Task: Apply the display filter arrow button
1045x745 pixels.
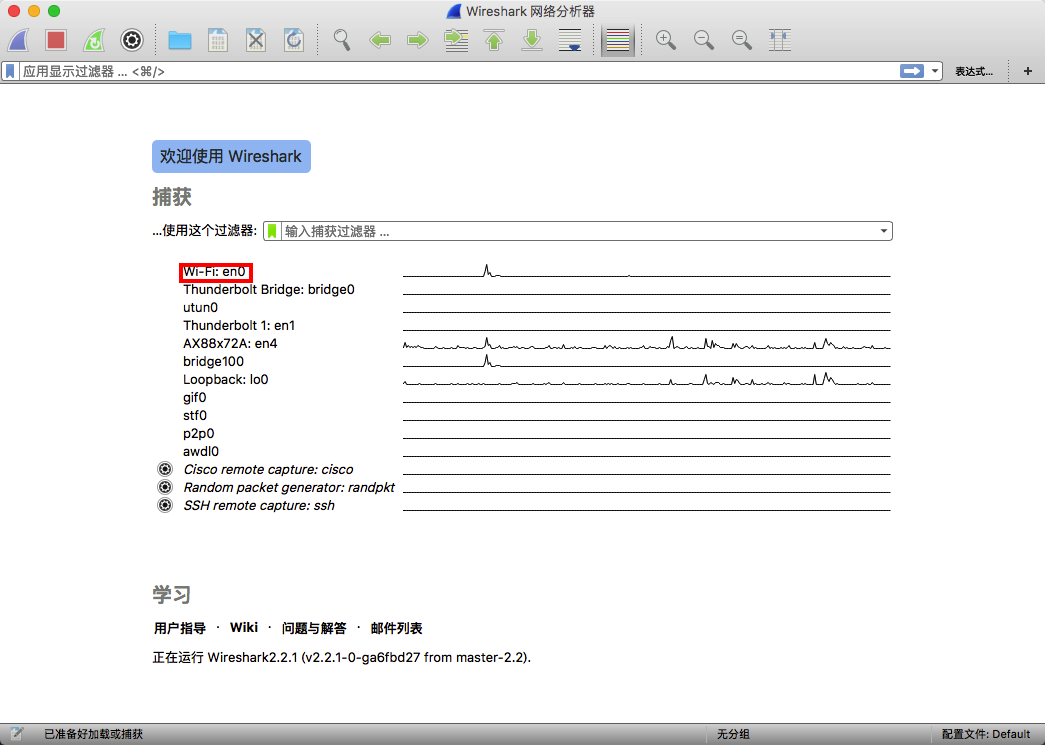Action: point(912,71)
